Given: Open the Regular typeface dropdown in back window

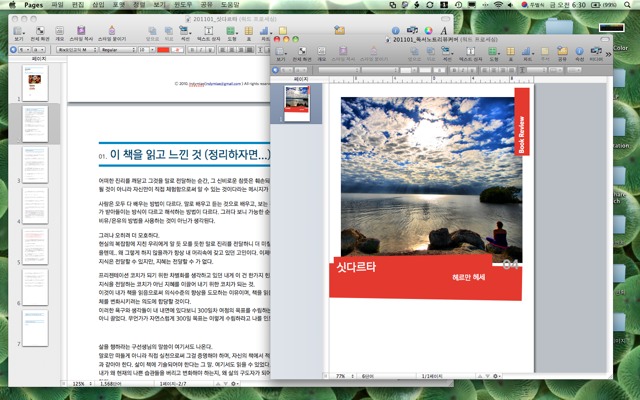Looking at the screenshot, I should tap(118, 49).
